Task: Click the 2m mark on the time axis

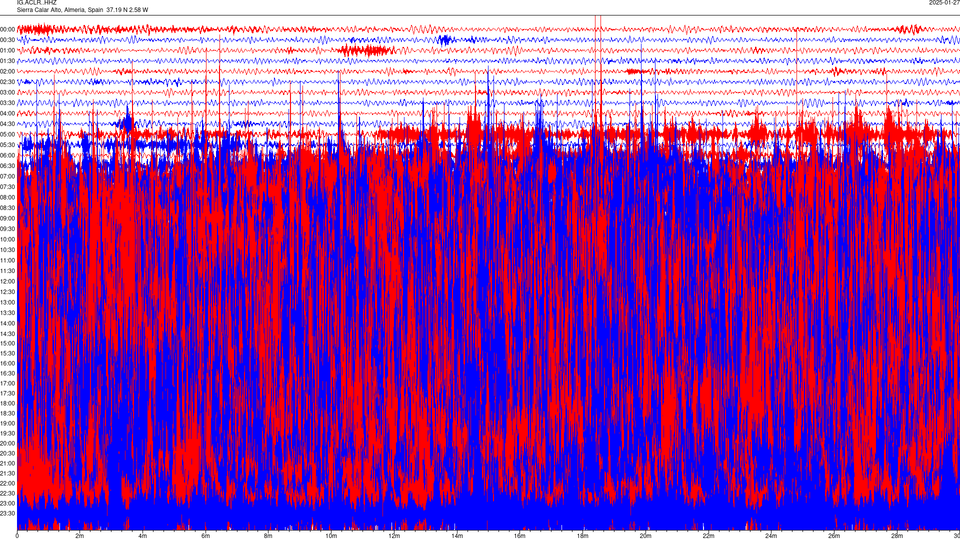Action: pos(80,536)
